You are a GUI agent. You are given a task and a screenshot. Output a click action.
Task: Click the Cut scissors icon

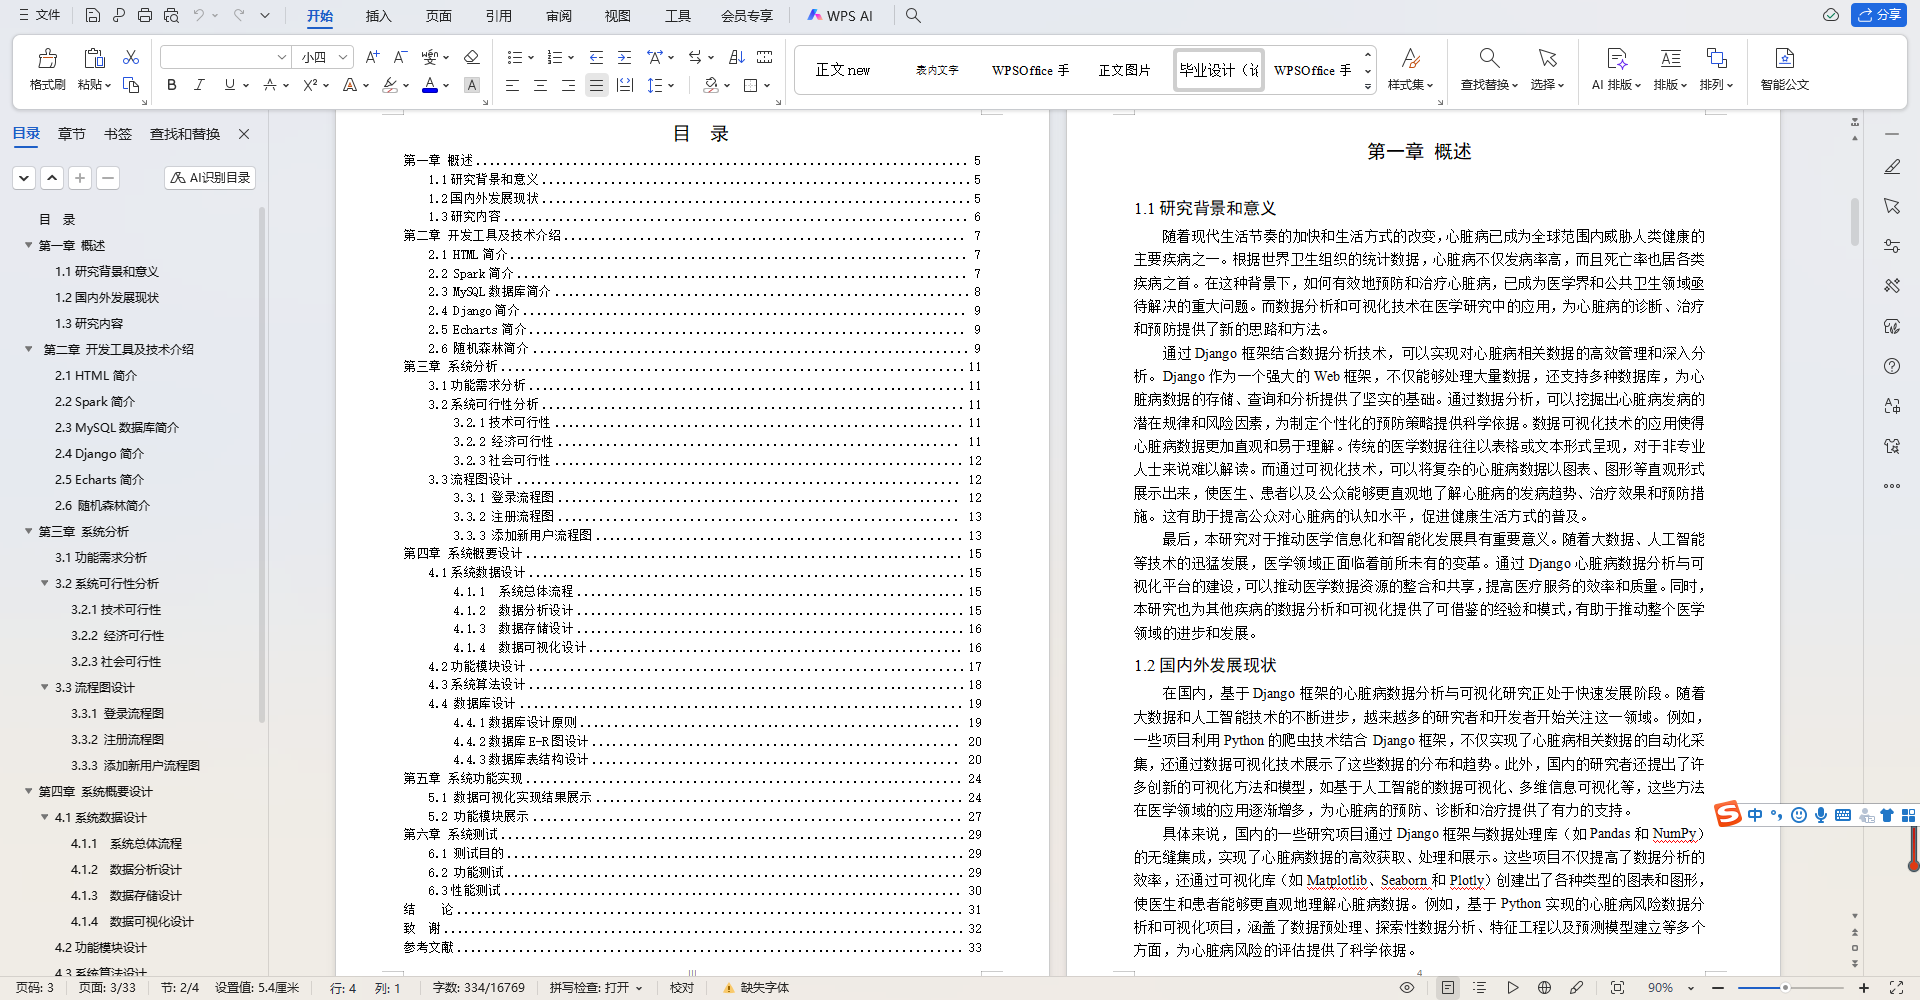click(131, 58)
